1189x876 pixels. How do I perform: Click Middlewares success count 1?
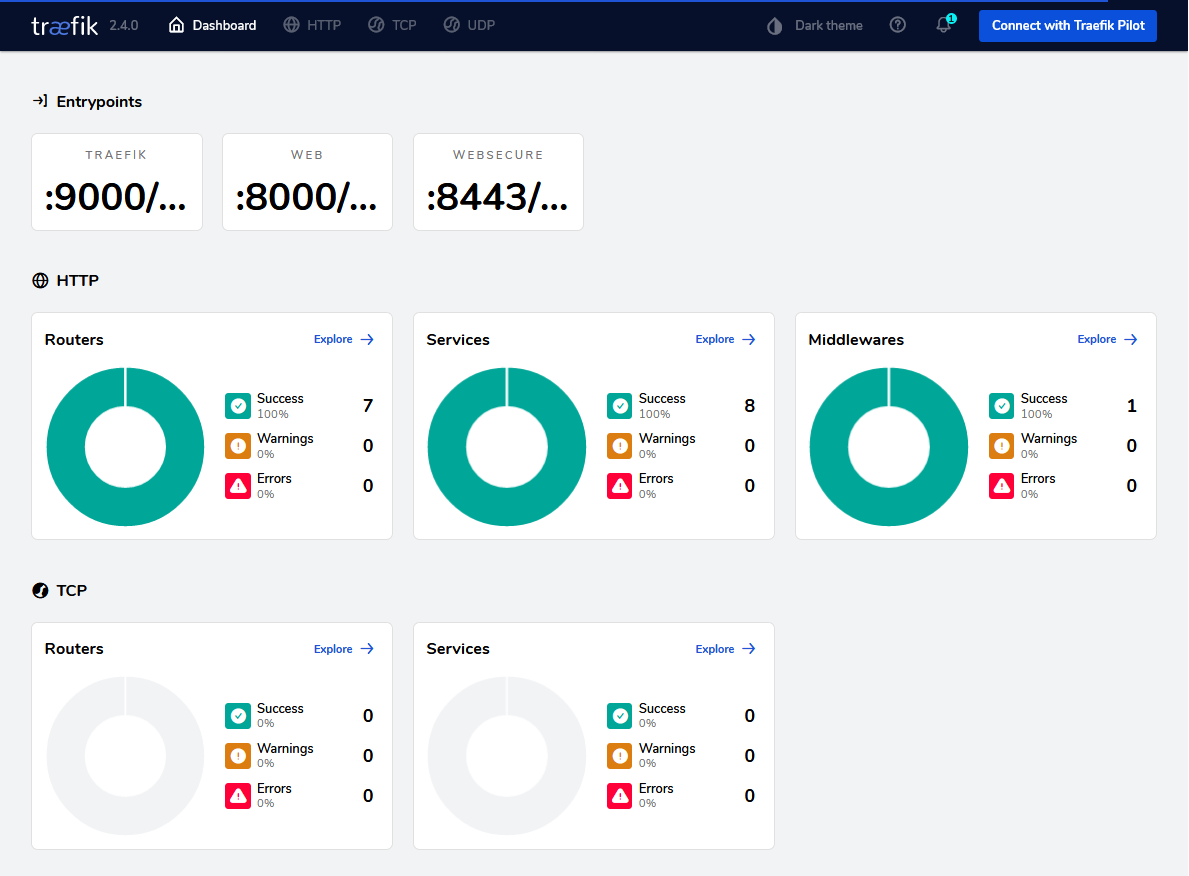[x=1131, y=406]
